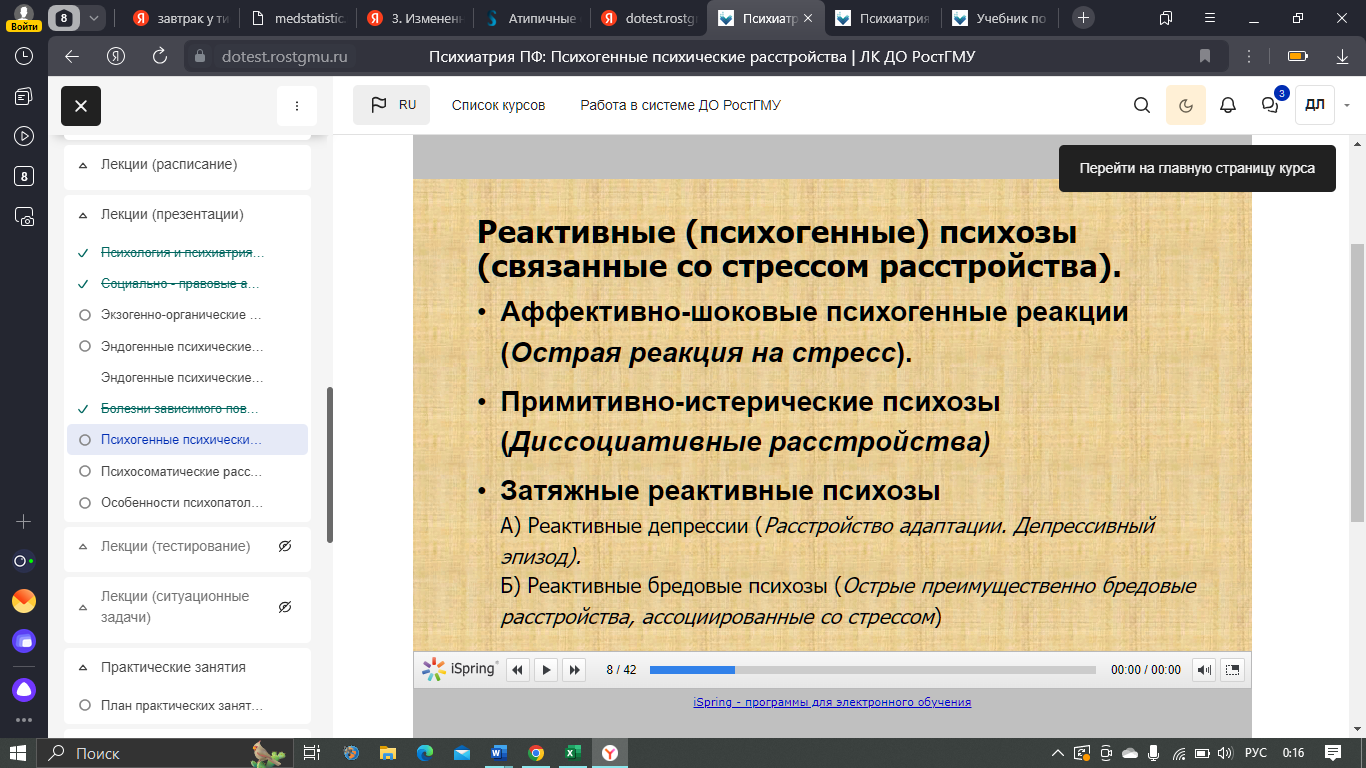The image size is (1366, 768).
Task: Toggle hidden-eye icon for Лекции (тестирование)
Action: pyautogui.click(x=285, y=546)
